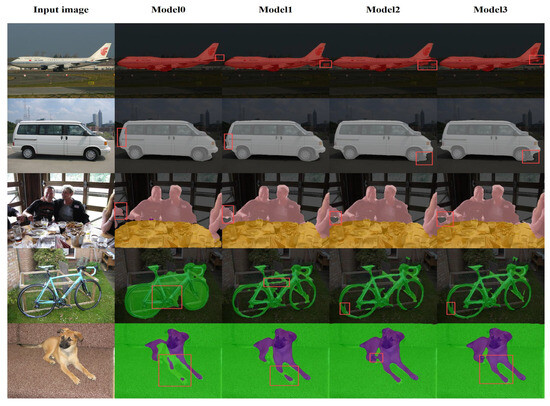Viewport: 550px width, 406px height.
Task: Select the white van input image
Action: (61, 135)
